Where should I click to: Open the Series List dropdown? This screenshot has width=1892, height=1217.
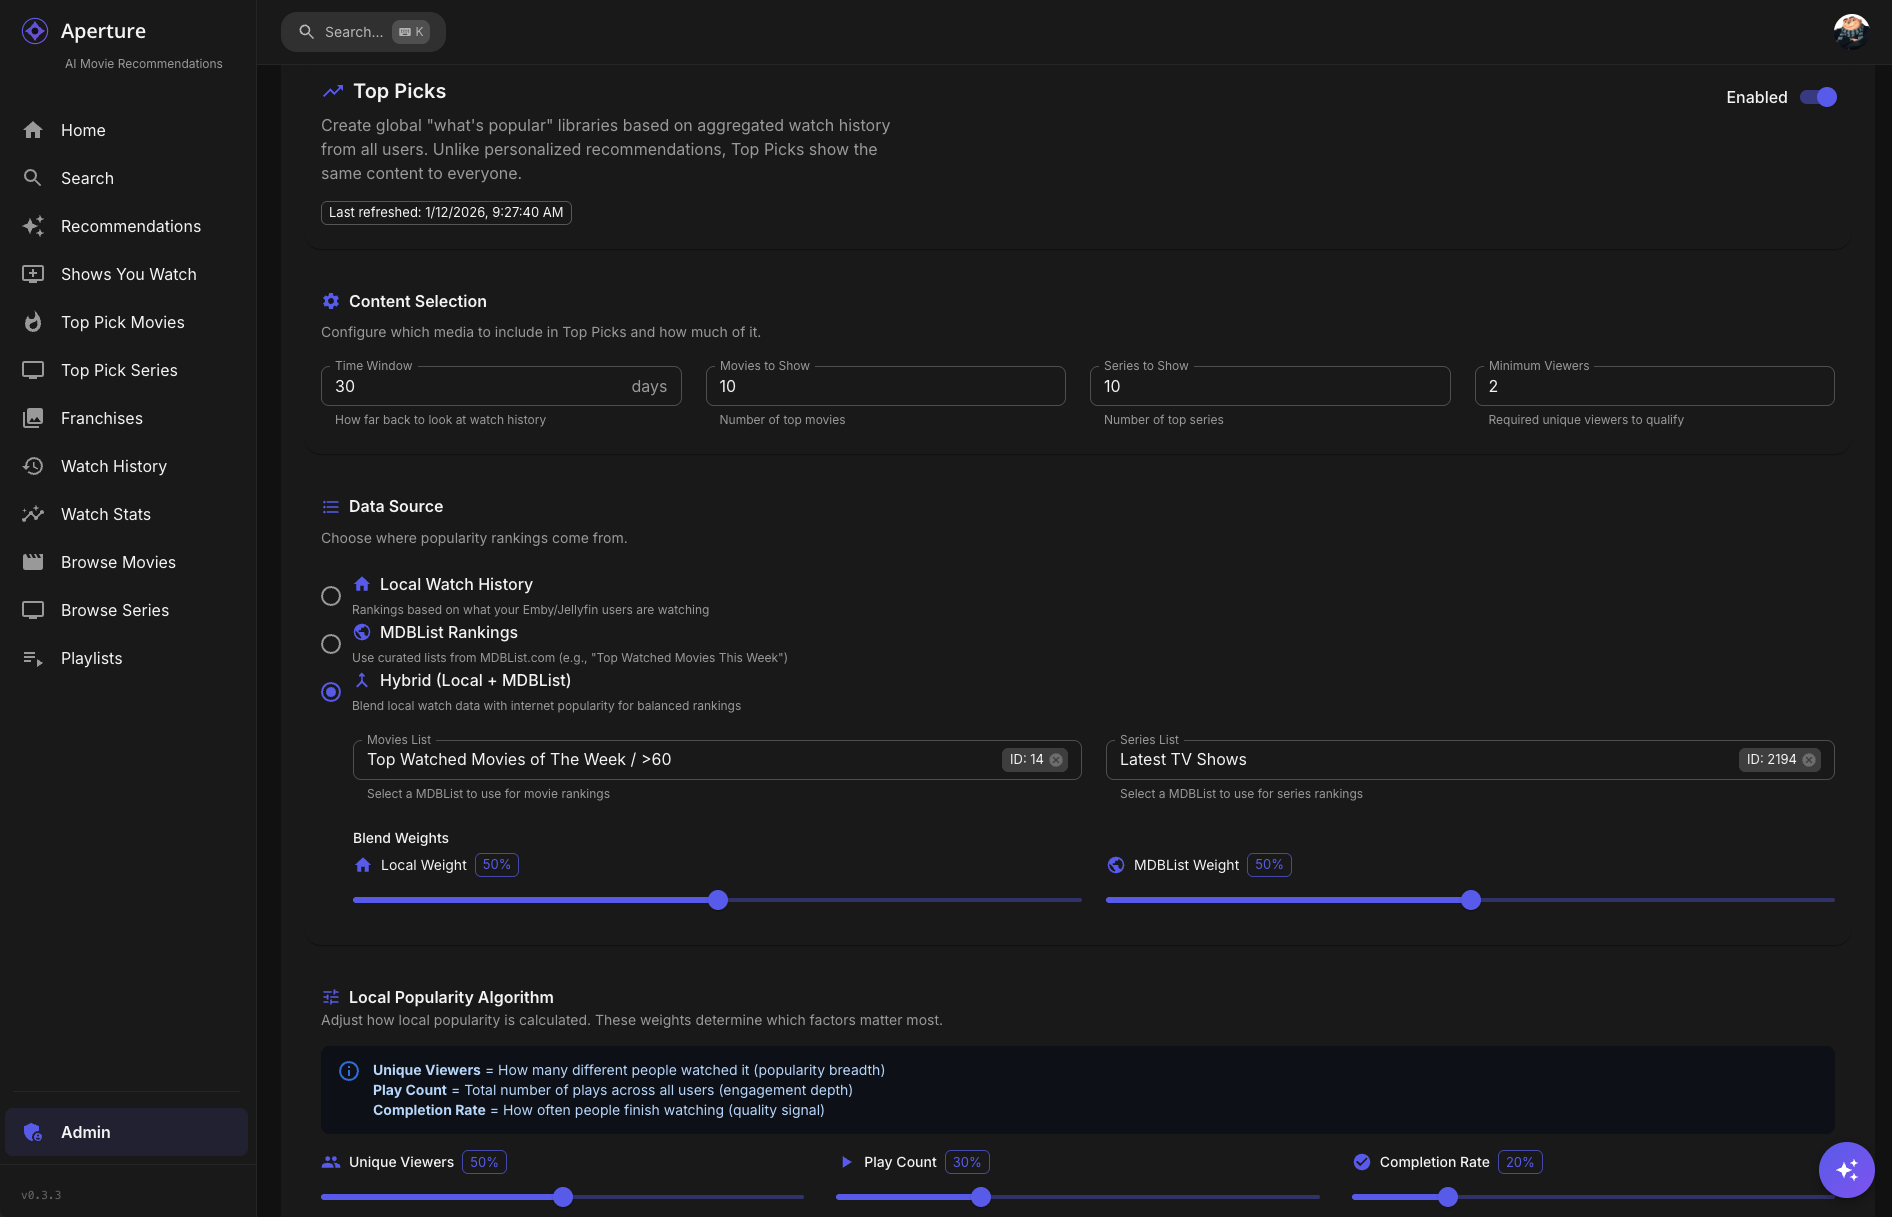pos(1420,760)
